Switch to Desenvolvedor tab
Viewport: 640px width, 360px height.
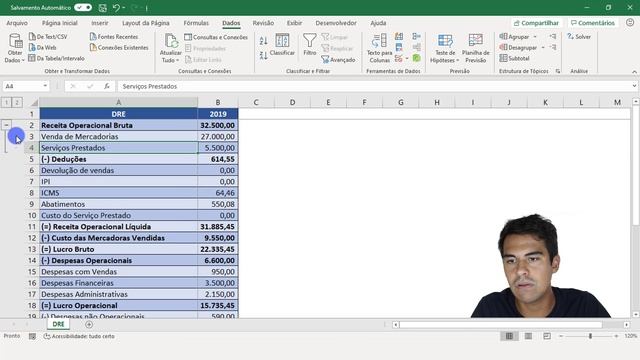point(336,23)
